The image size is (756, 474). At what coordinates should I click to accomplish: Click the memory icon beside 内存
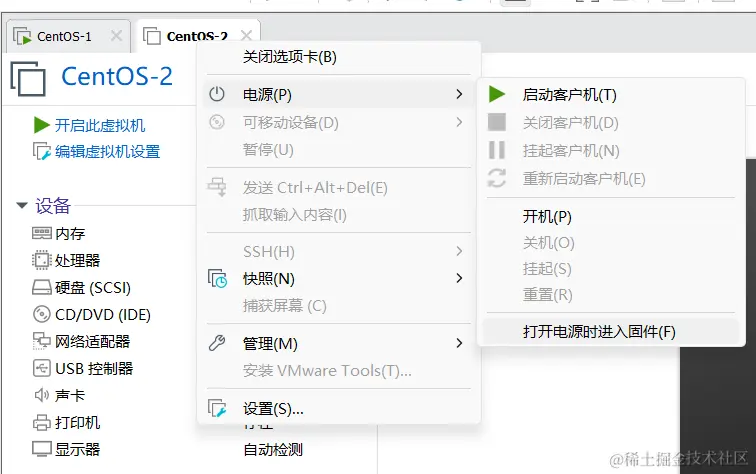click(x=42, y=233)
